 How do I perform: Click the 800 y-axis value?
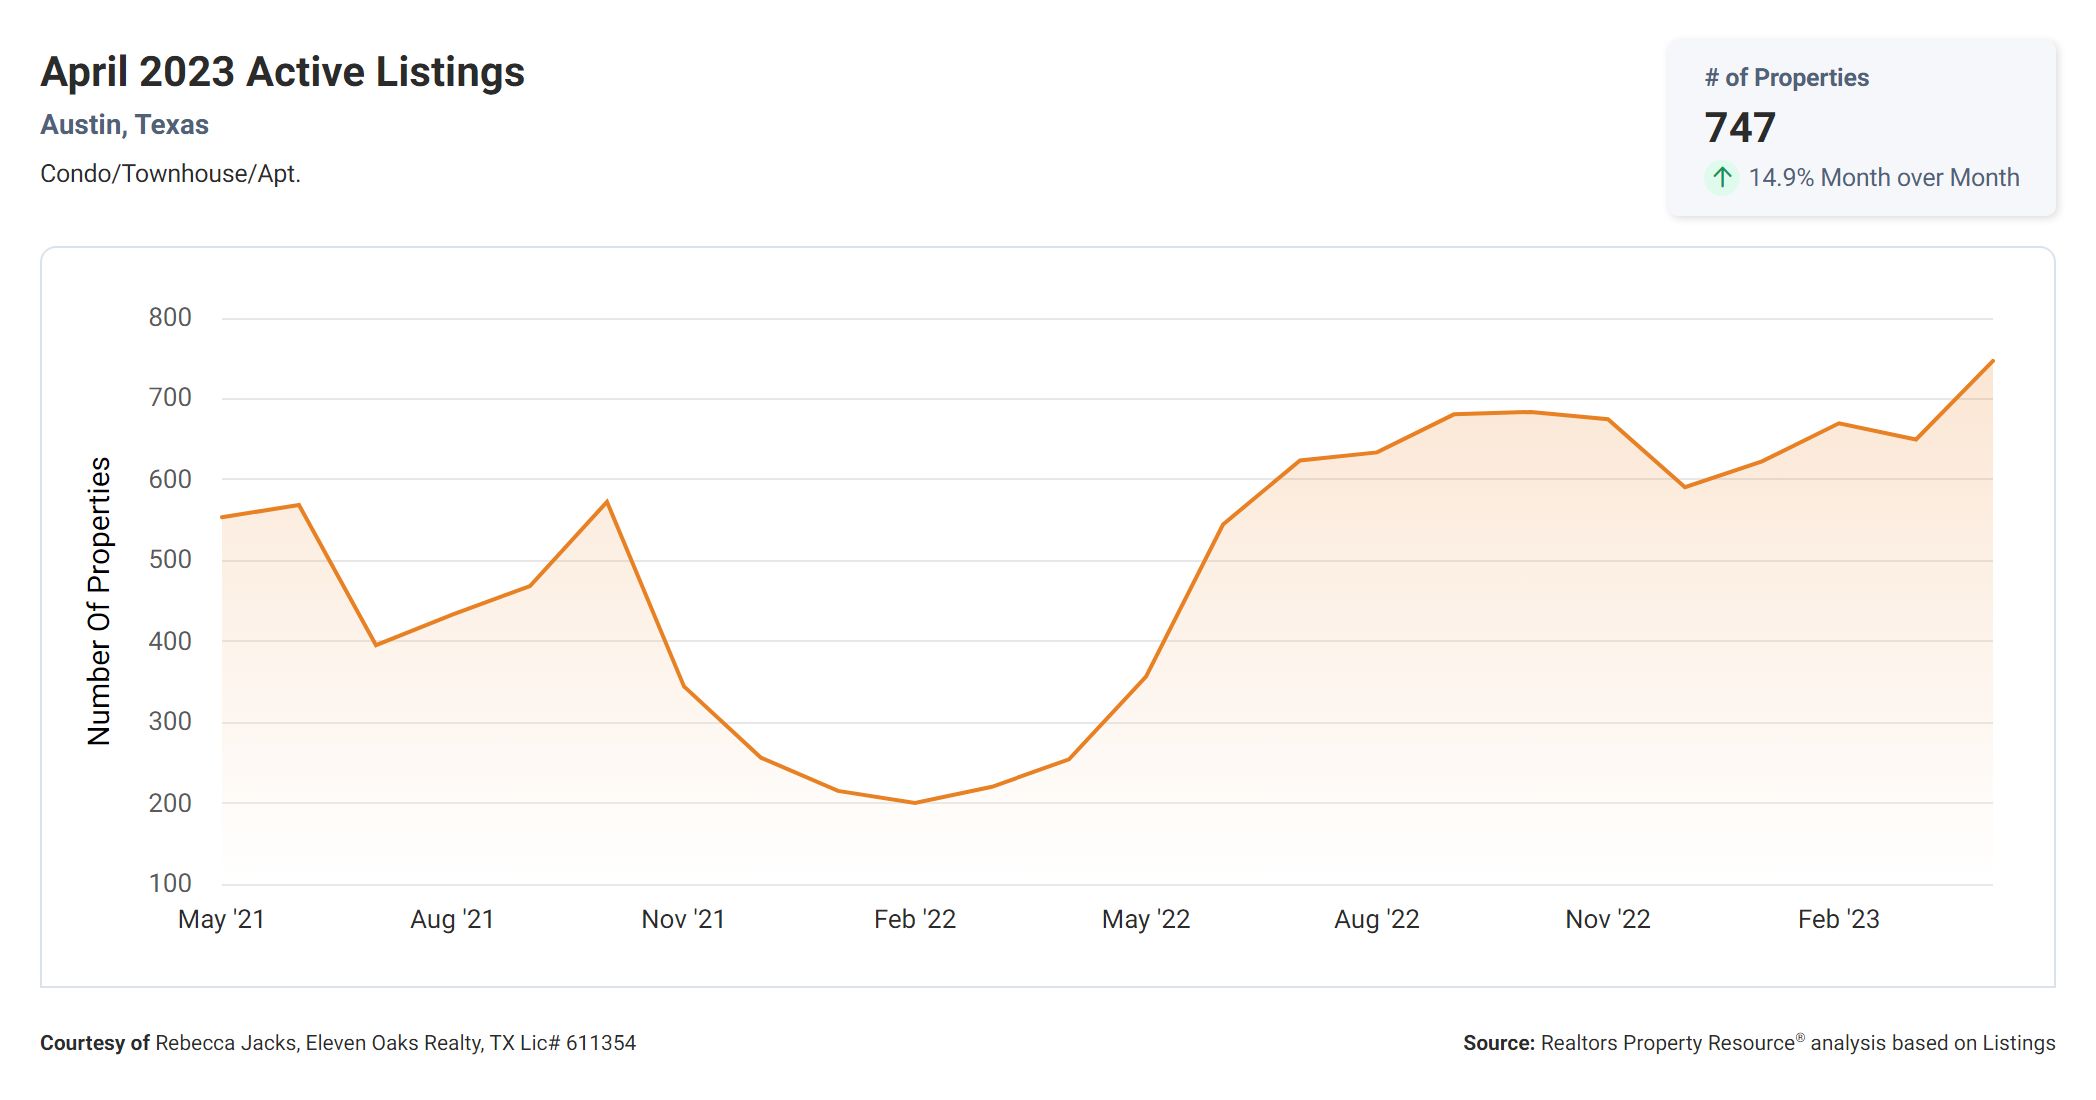(x=170, y=318)
